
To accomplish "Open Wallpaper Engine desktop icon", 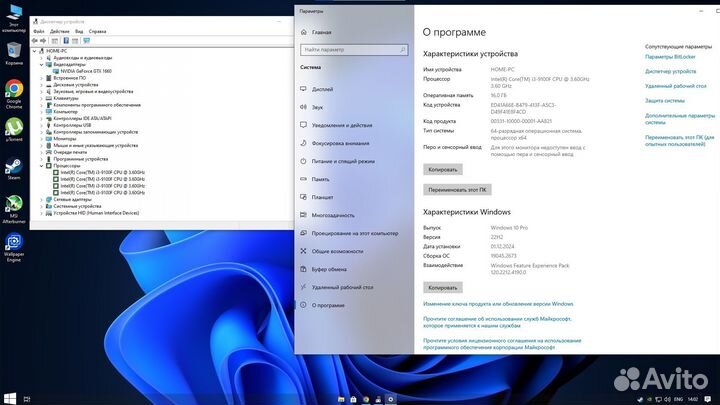I will tap(14, 248).
